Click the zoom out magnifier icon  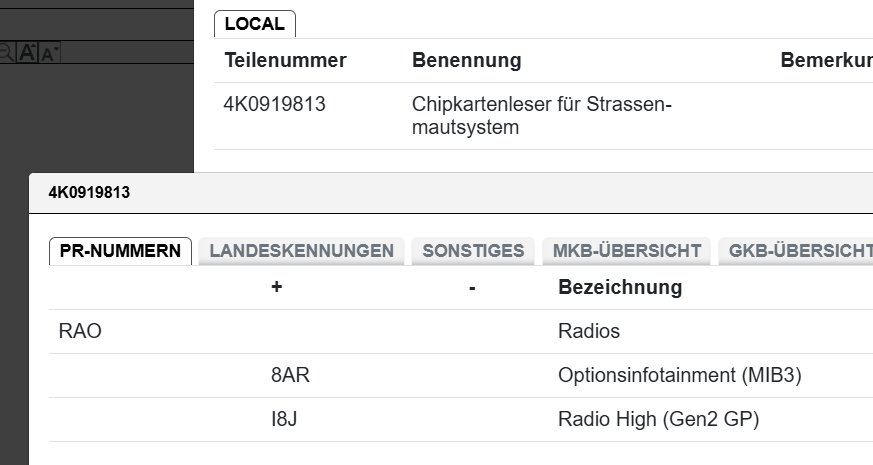point(7,53)
